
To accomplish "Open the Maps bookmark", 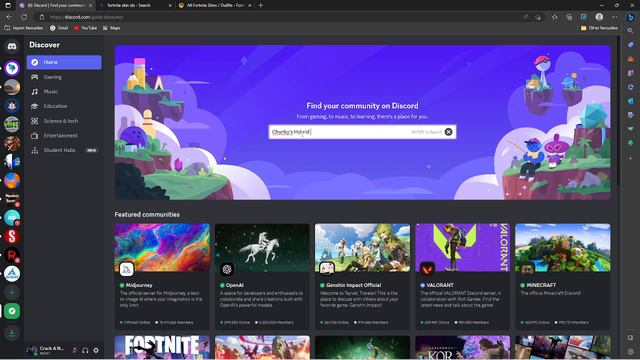I will [x=111, y=28].
